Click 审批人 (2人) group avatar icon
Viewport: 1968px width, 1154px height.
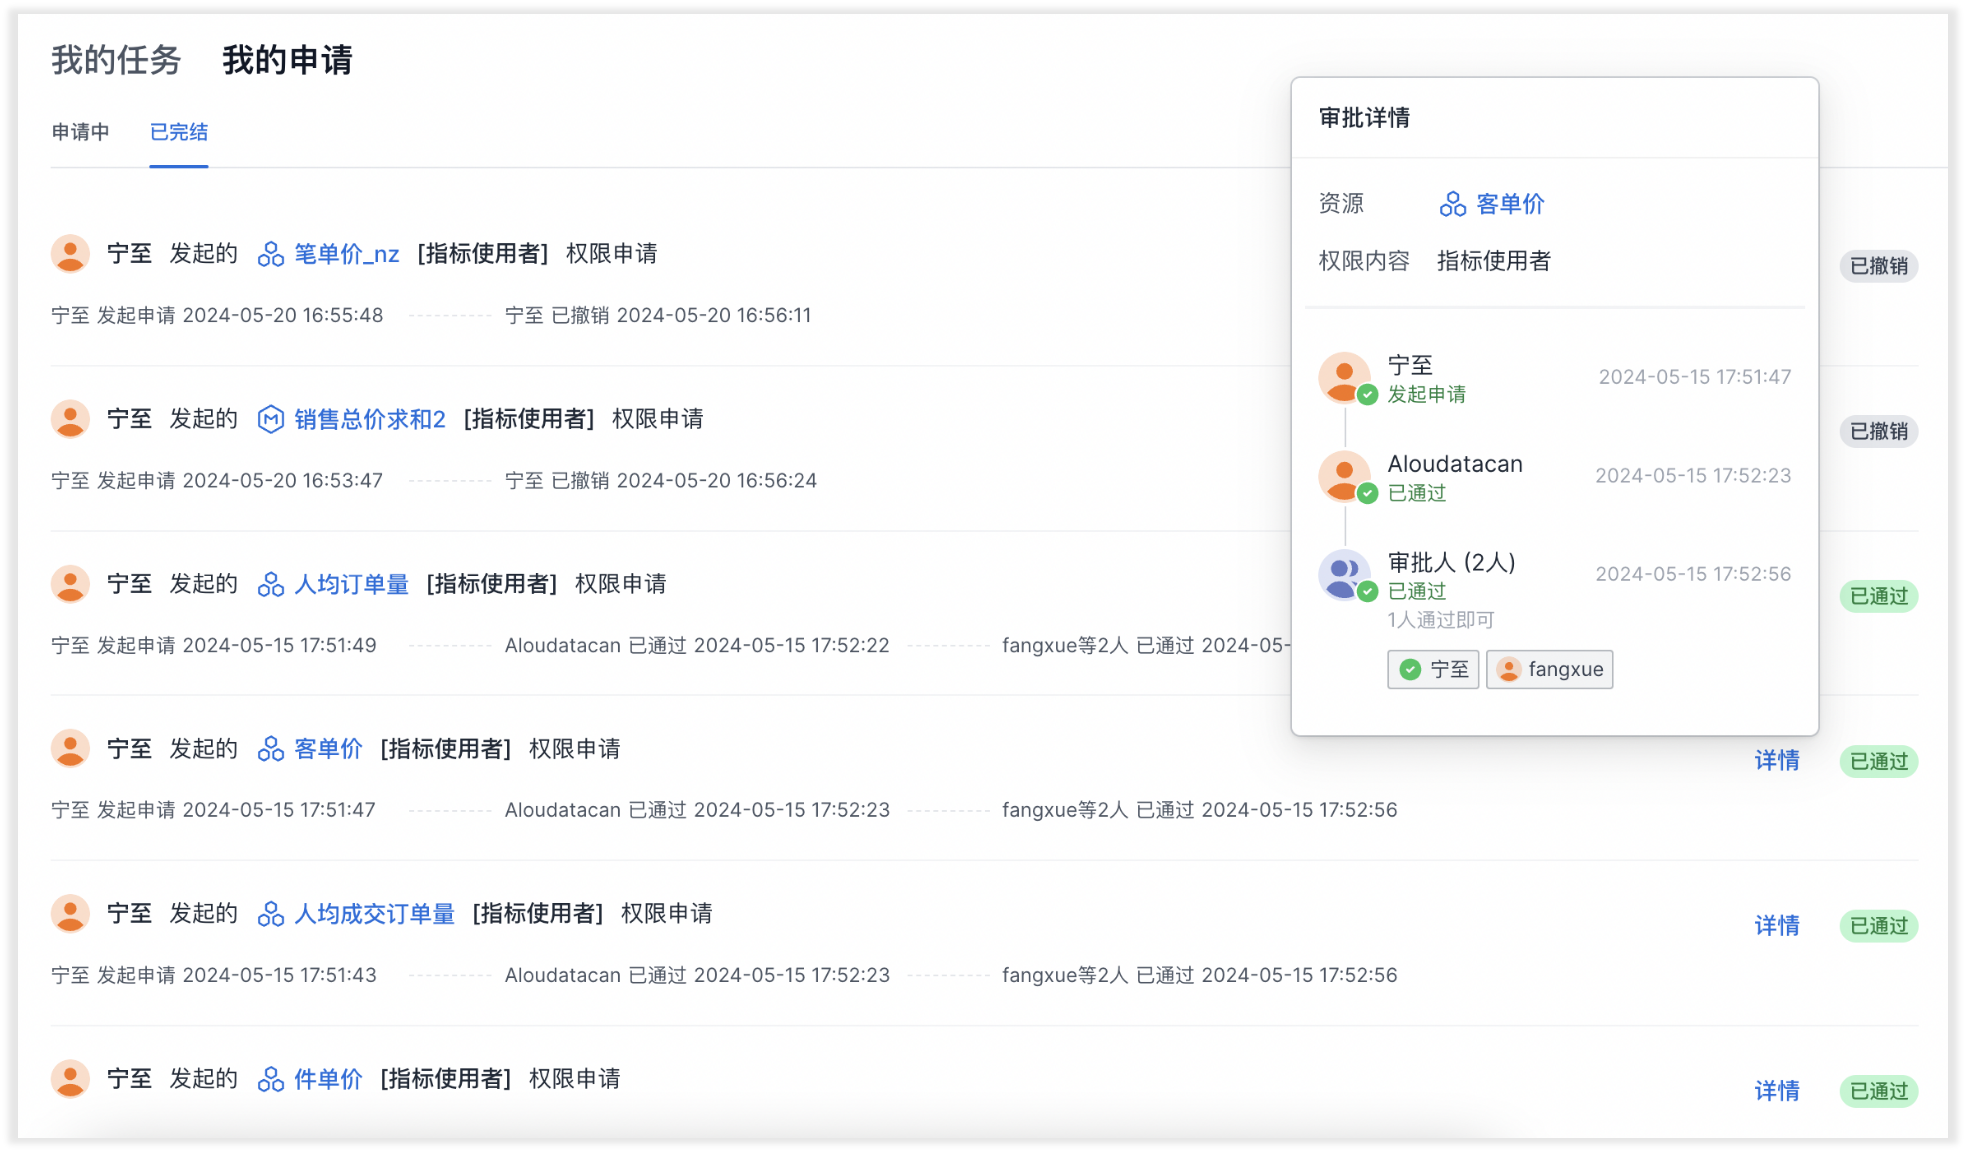[1344, 575]
